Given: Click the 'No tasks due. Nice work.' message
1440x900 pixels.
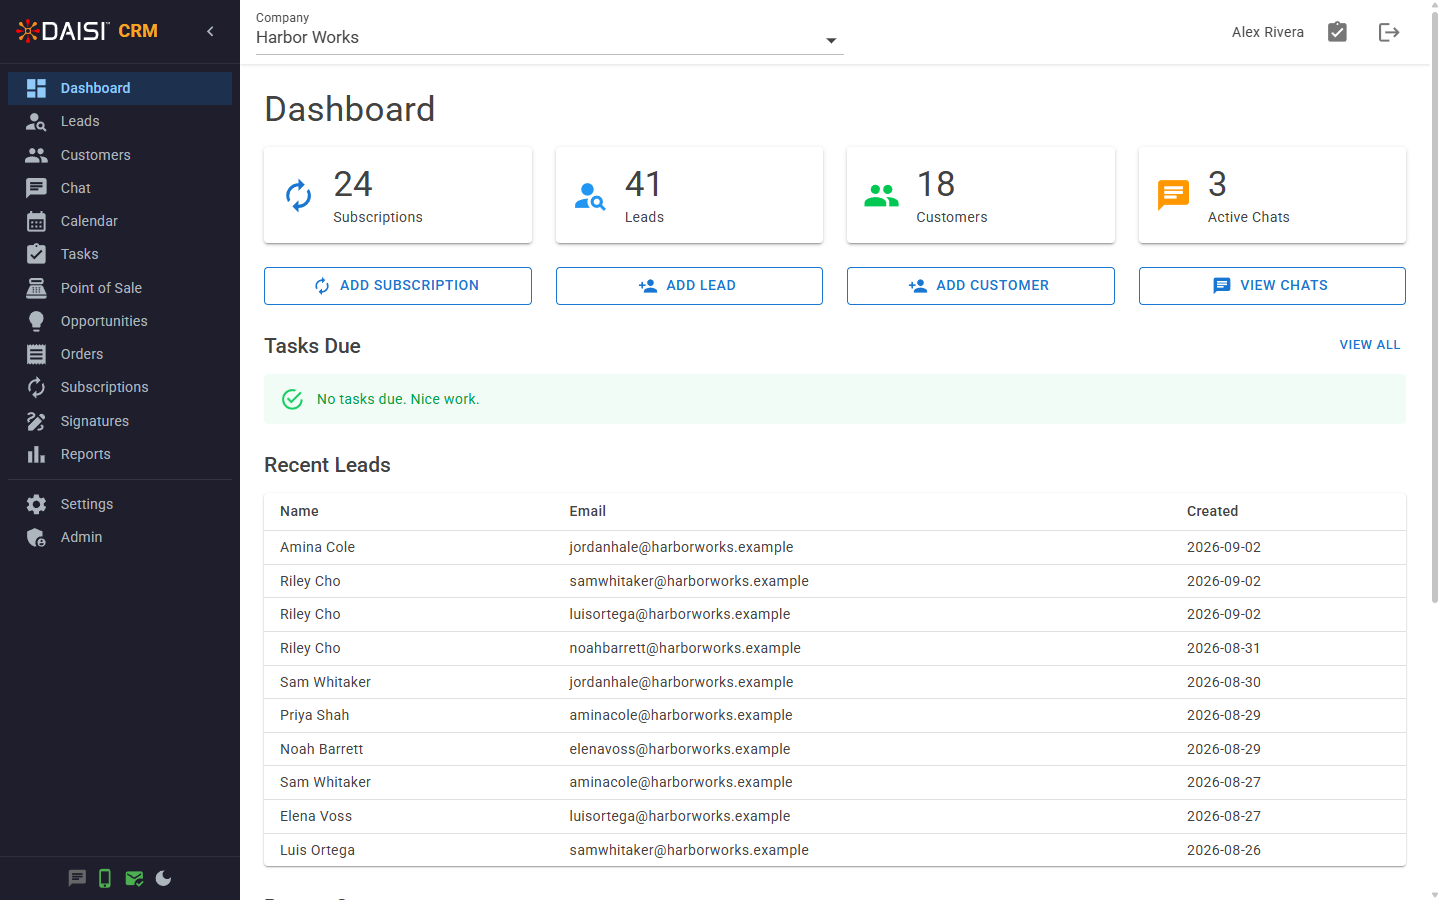Looking at the screenshot, I should pyautogui.click(x=398, y=399).
